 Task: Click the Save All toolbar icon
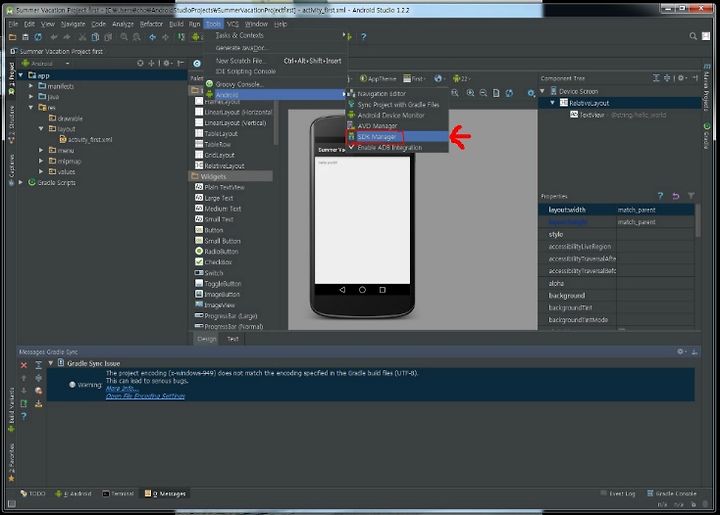(x=26, y=37)
